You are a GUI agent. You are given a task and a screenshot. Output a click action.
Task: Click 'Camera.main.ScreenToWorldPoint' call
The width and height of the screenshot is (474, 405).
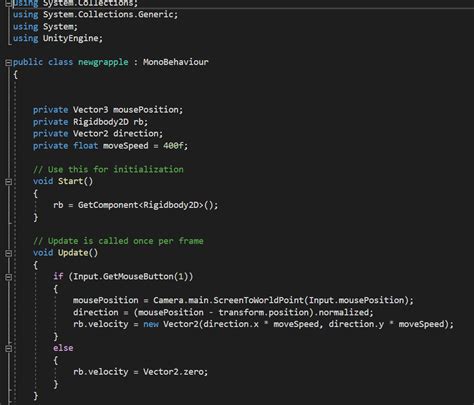228,300
